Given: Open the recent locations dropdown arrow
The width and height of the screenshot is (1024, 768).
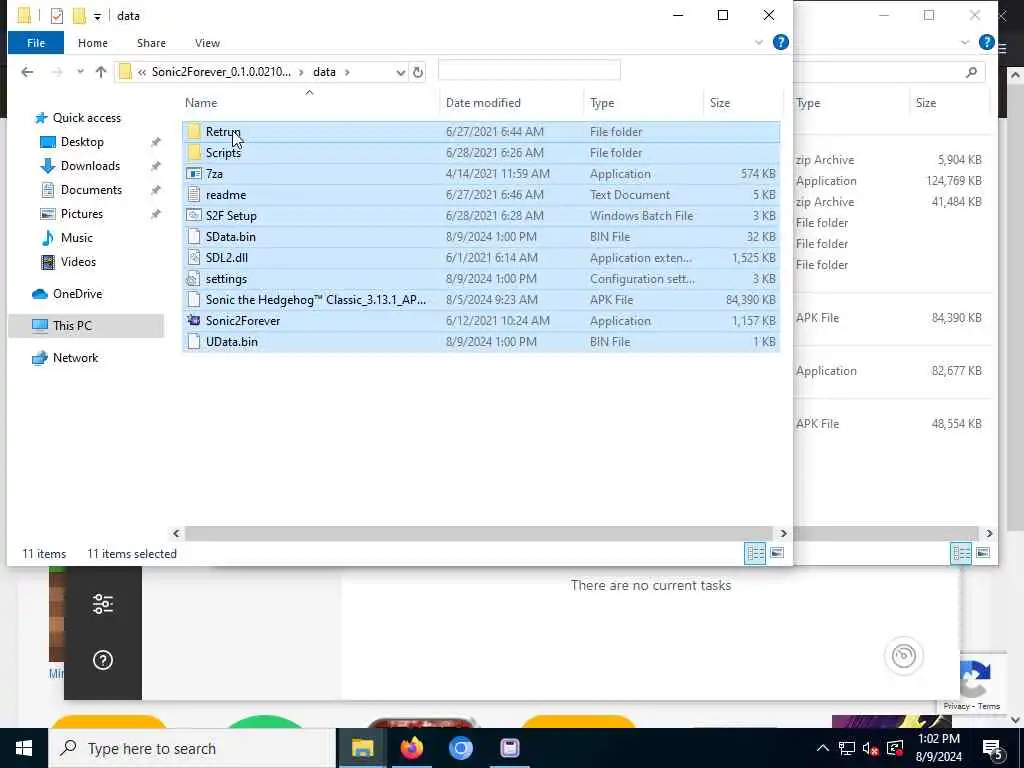Looking at the screenshot, I should (x=80, y=72).
